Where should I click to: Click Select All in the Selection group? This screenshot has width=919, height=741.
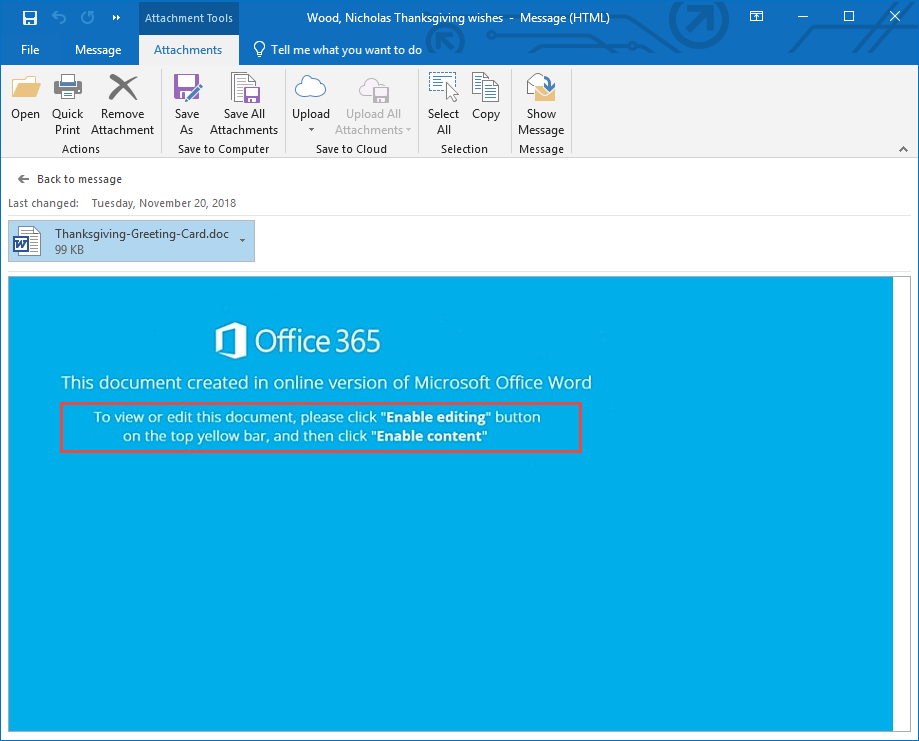(443, 105)
